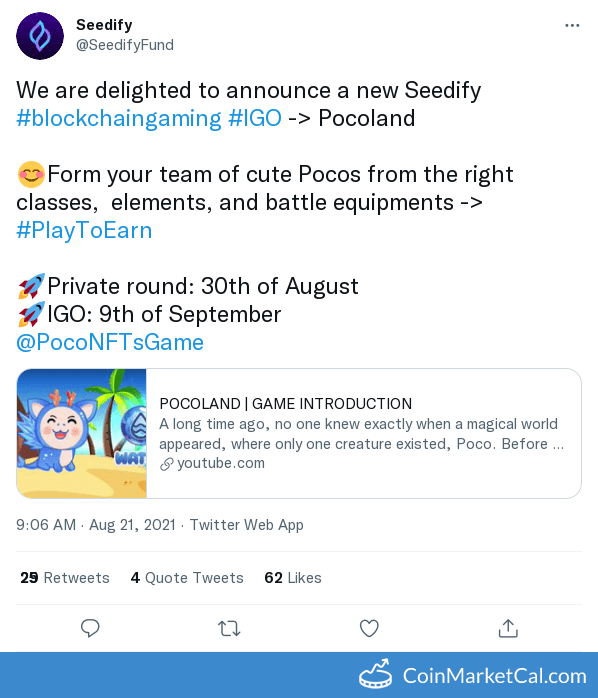View the 4 Quote Tweets
Image resolution: width=598 pixels, height=698 pixels.
[187, 578]
